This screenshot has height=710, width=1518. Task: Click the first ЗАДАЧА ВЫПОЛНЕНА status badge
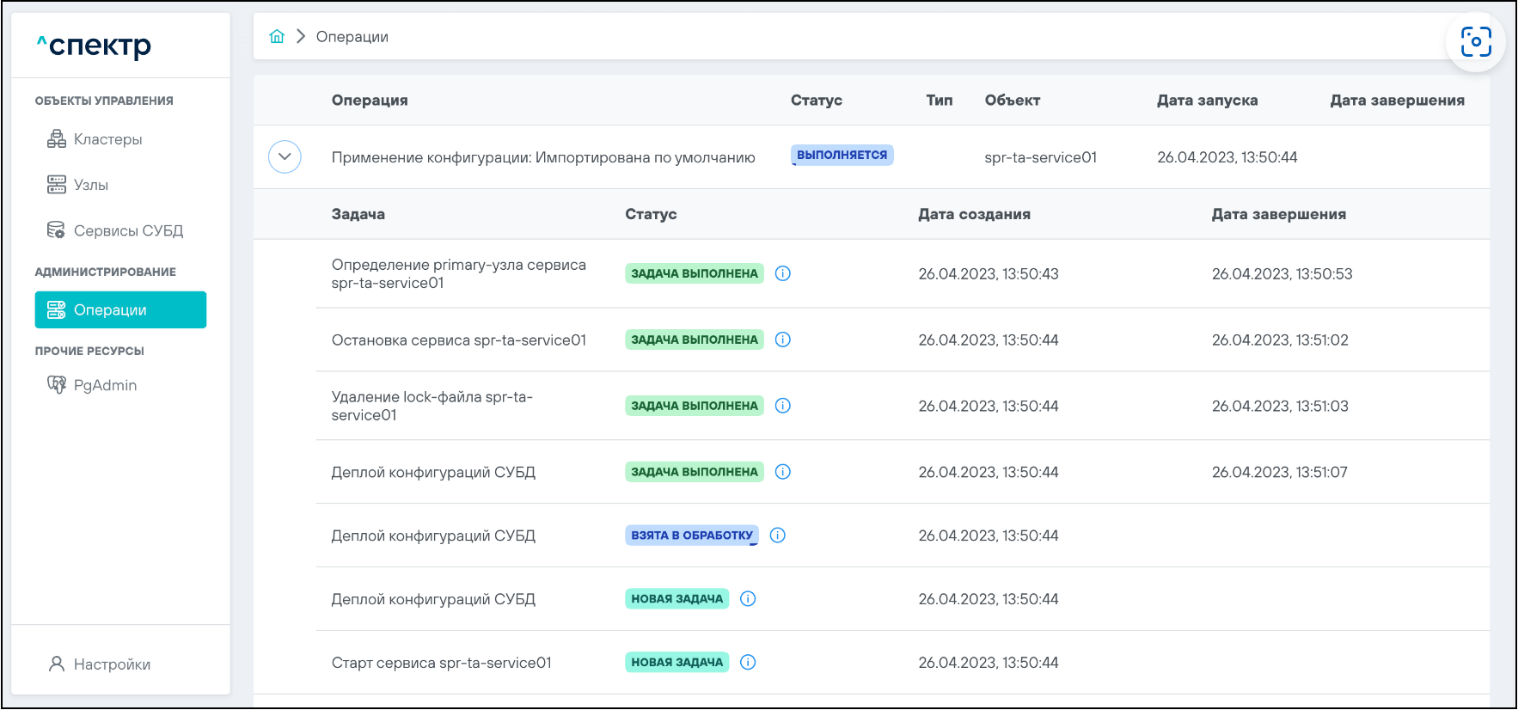(x=695, y=273)
